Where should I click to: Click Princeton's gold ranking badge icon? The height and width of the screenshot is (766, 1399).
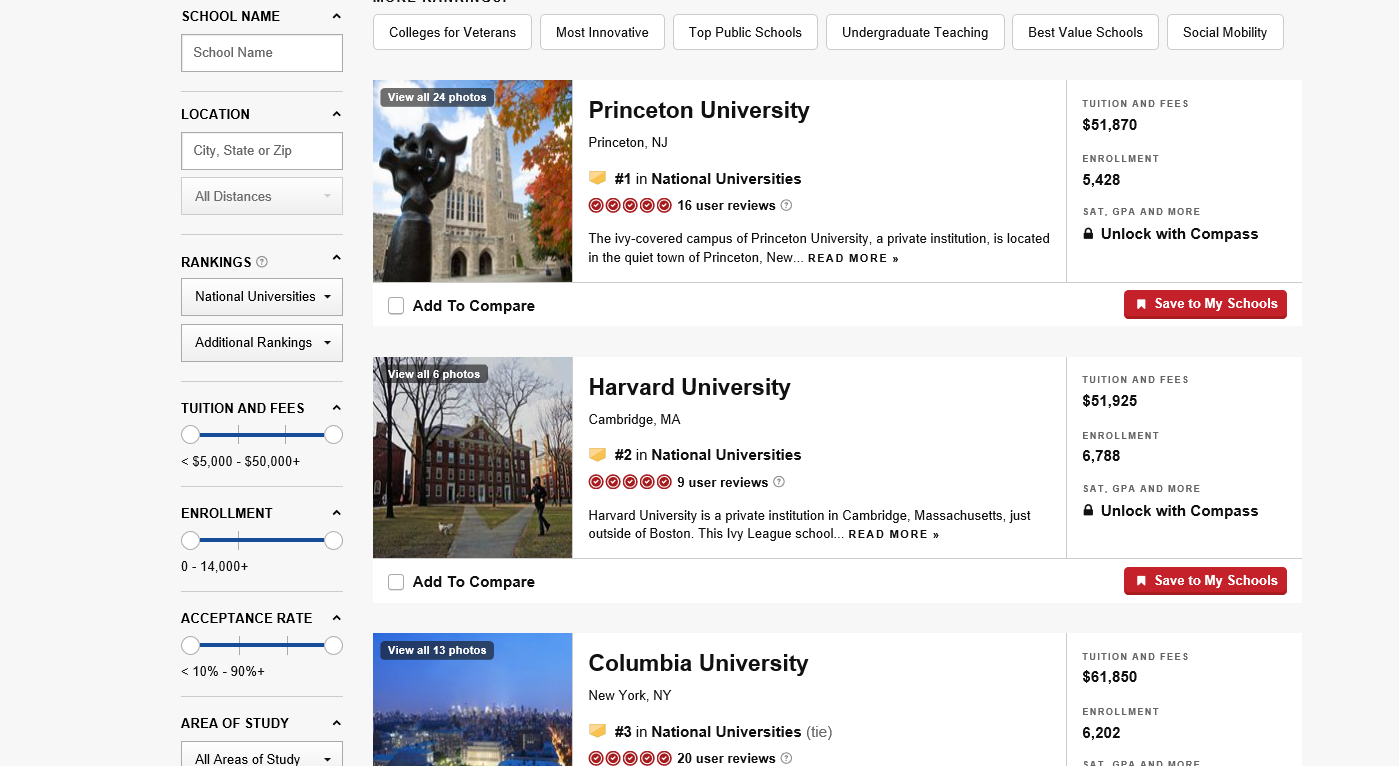(597, 178)
